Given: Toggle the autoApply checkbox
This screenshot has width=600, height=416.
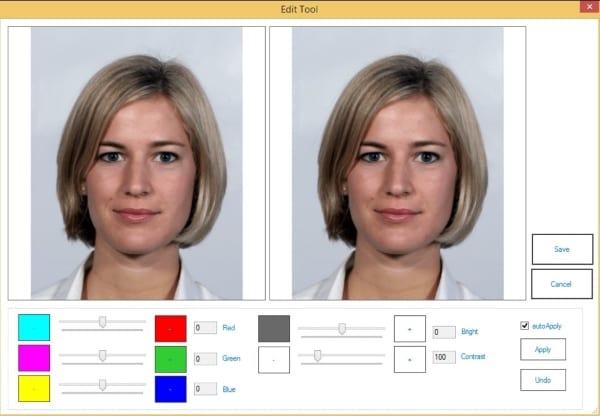Looking at the screenshot, I should tap(525, 326).
